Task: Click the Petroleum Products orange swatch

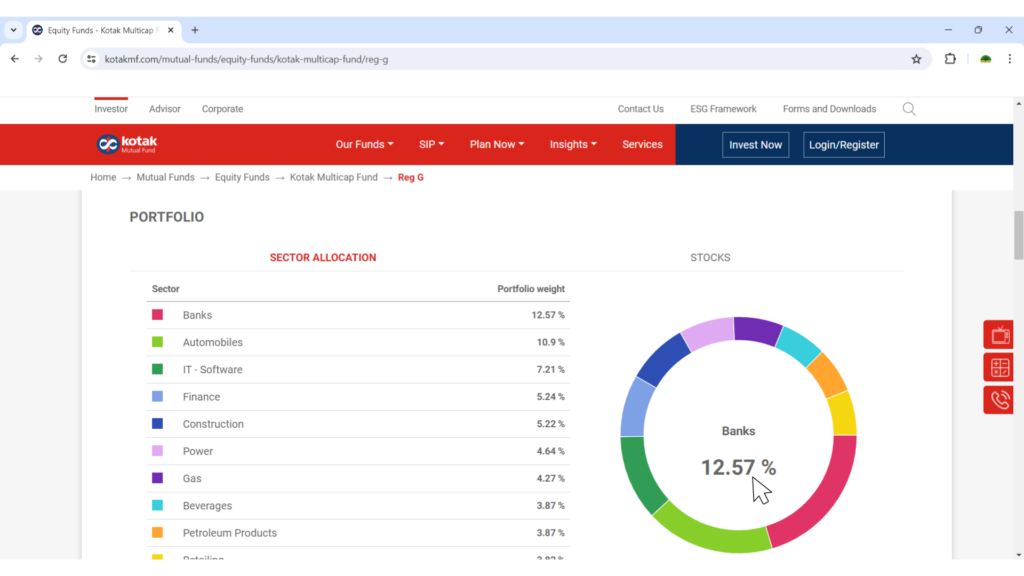Action: (x=157, y=532)
